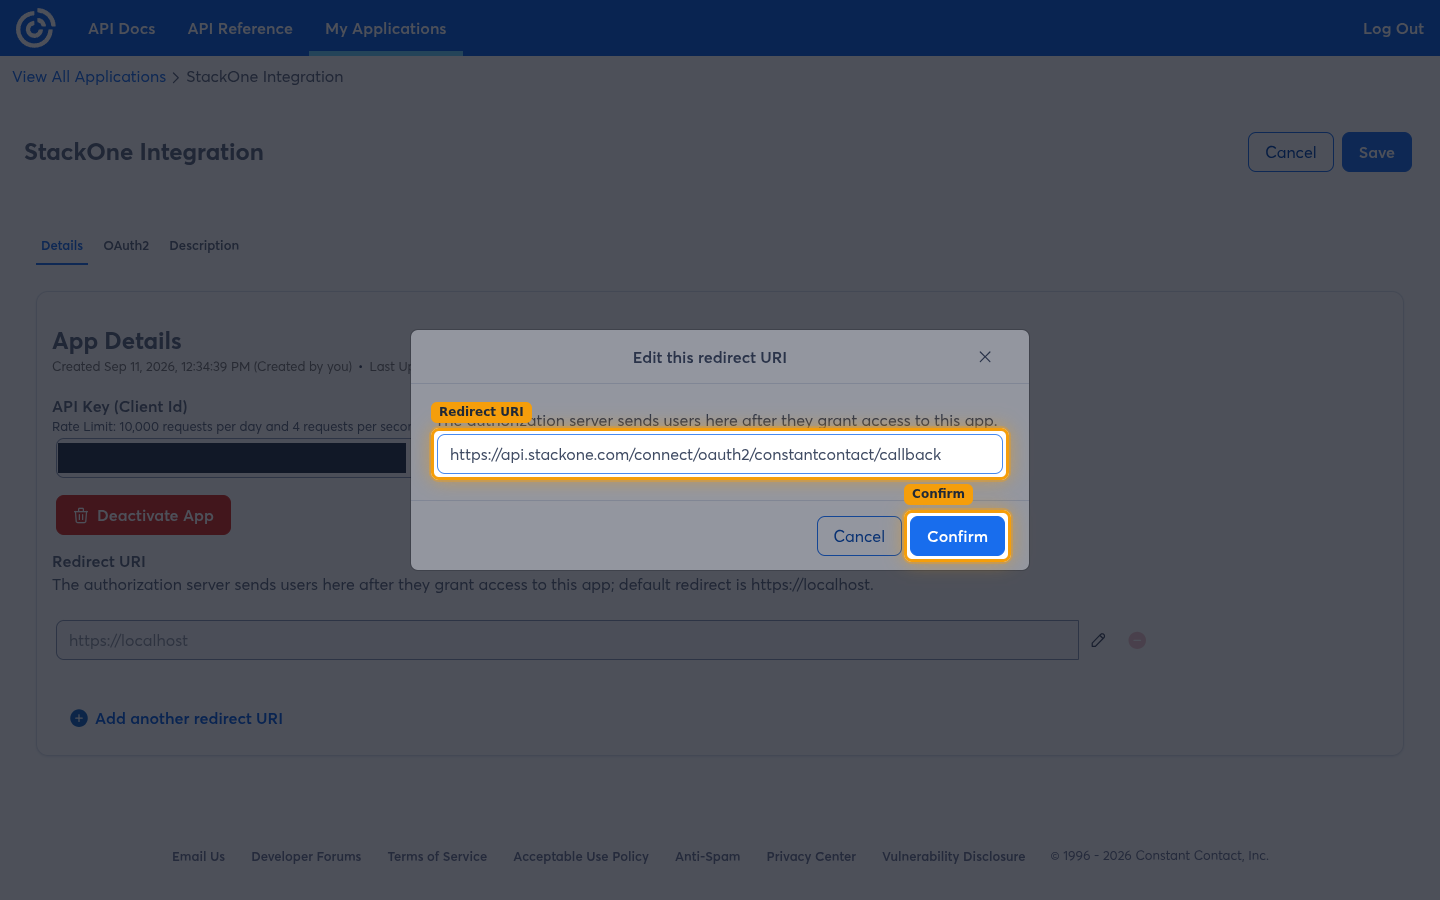Go to My Applications tab

(x=386, y=28)
